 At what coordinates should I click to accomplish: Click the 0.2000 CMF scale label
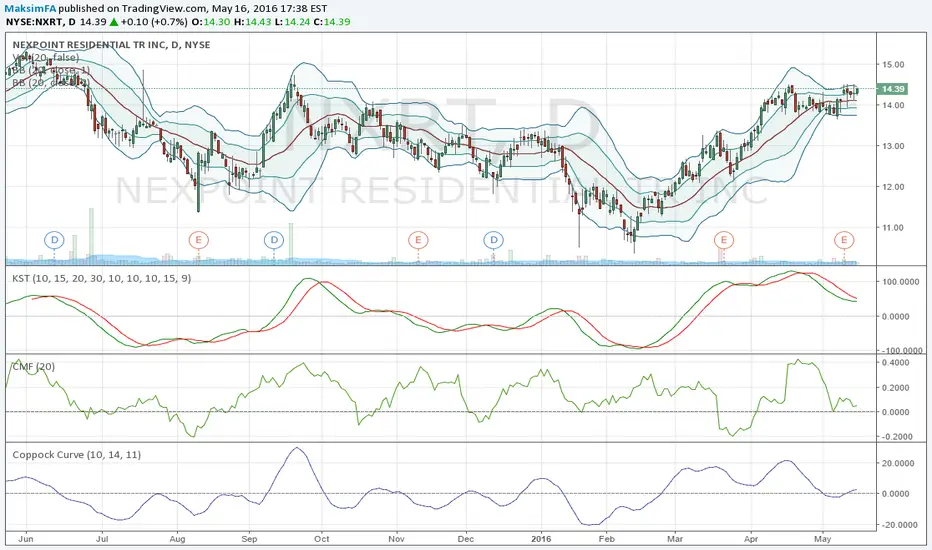click(896, 388)
